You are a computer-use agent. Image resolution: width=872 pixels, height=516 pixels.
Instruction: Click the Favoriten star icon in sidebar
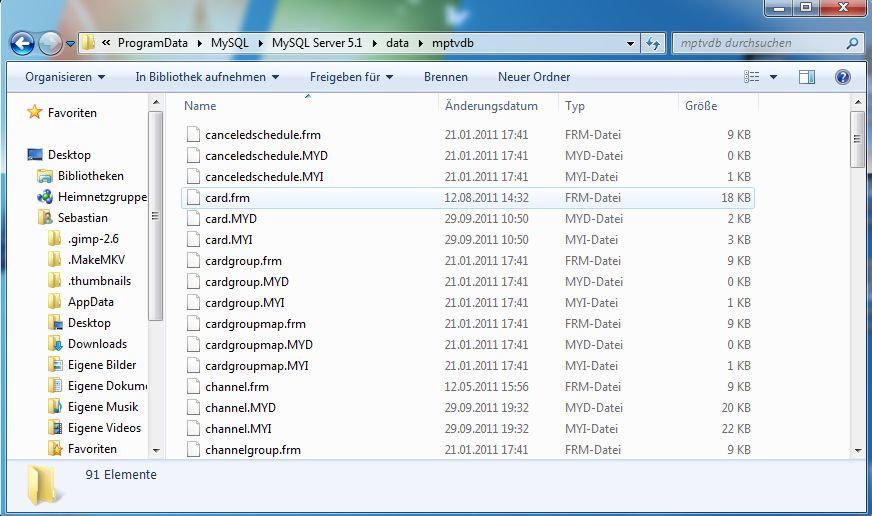pos(35,113)
